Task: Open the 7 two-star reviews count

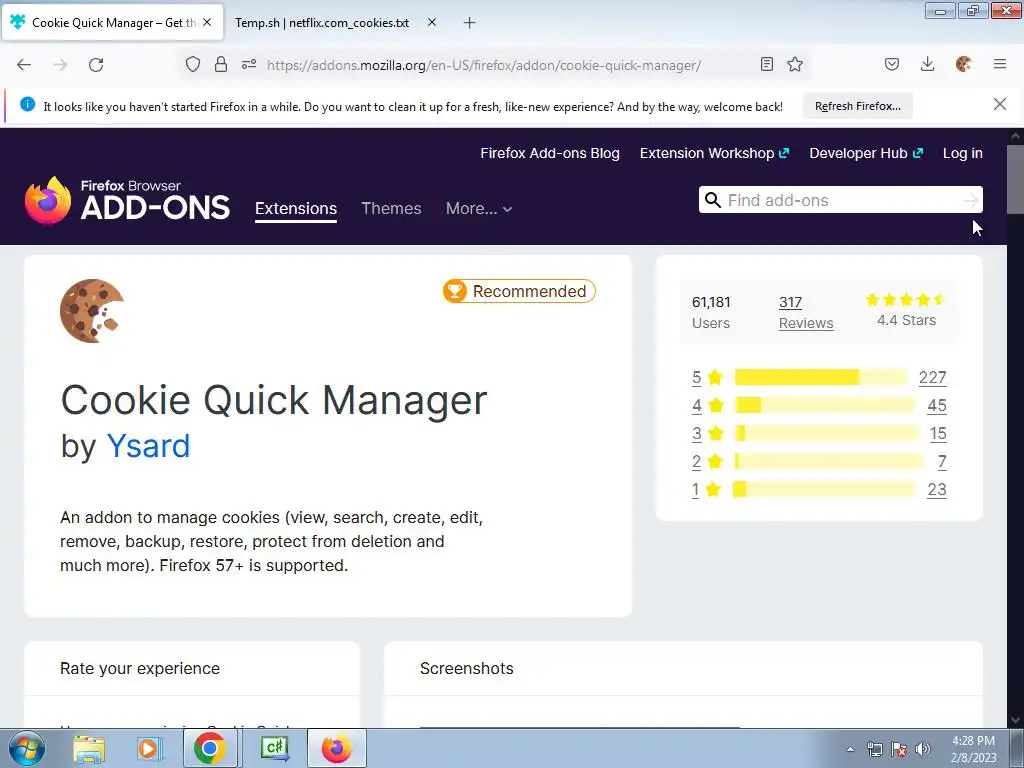Action: point(942,462)
